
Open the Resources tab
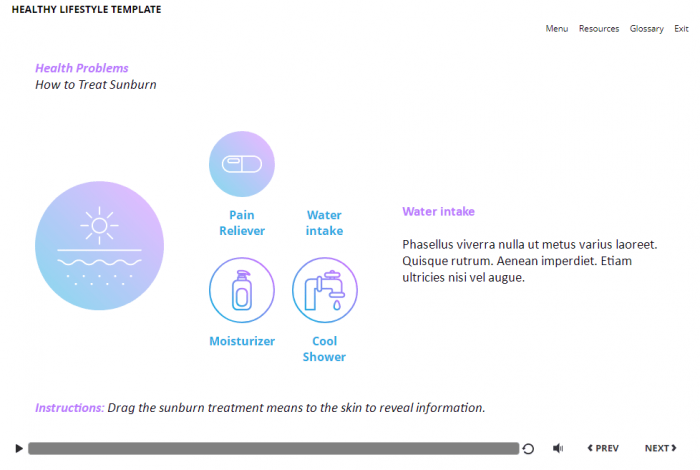[x=599, y=29]
